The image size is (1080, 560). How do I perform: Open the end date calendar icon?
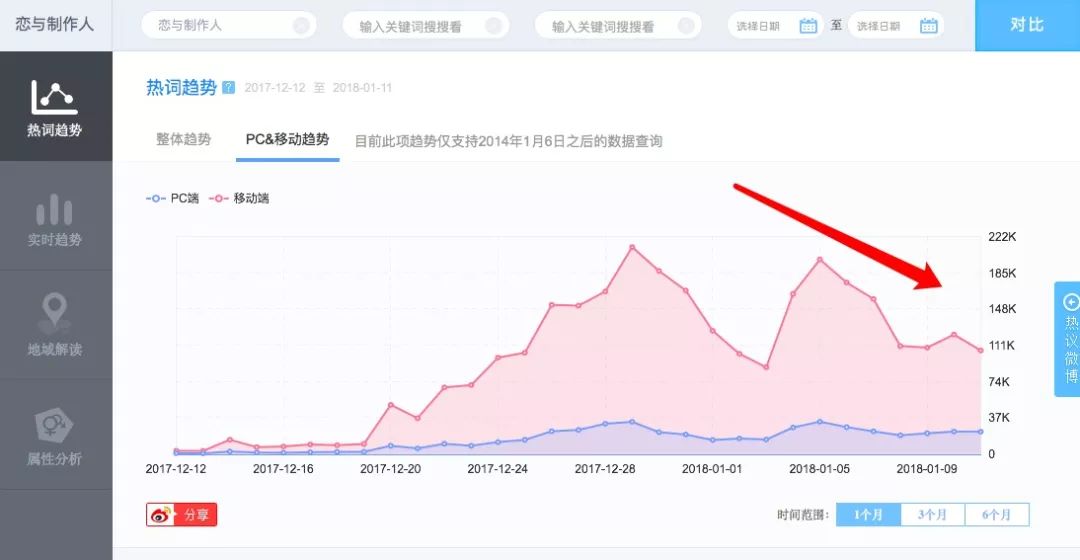928,26
